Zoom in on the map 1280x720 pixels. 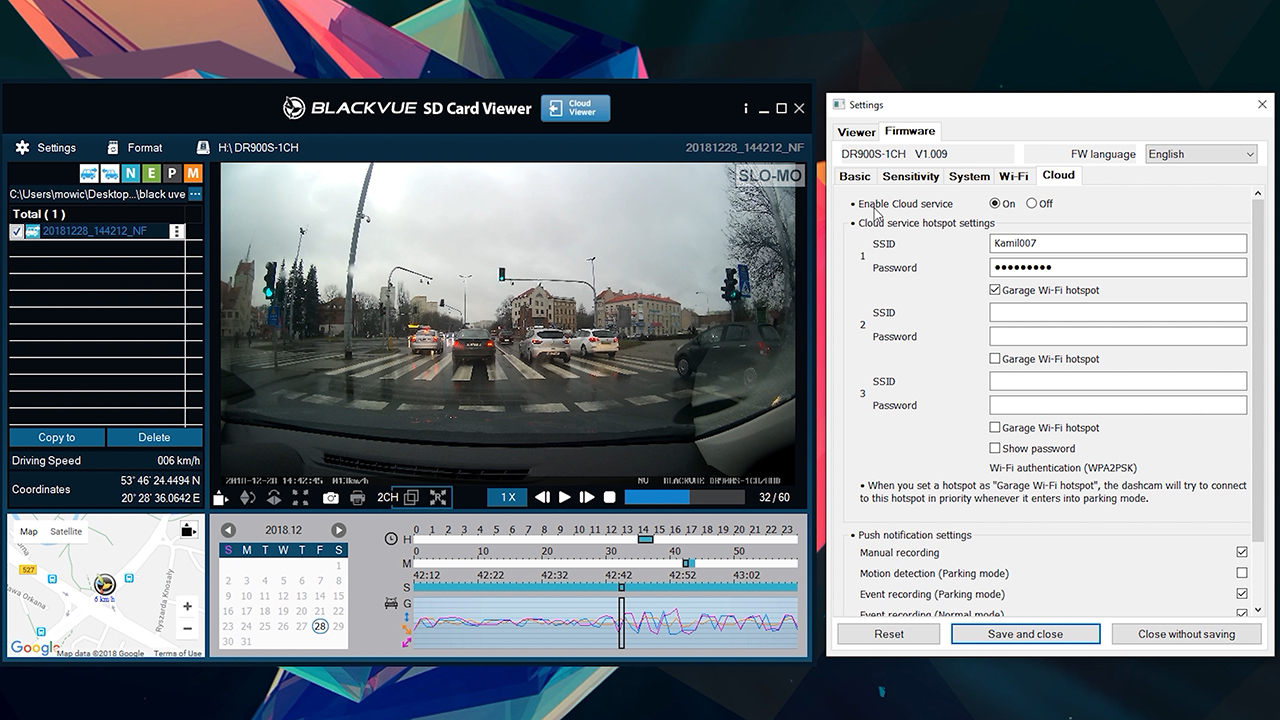click(187, 606)
